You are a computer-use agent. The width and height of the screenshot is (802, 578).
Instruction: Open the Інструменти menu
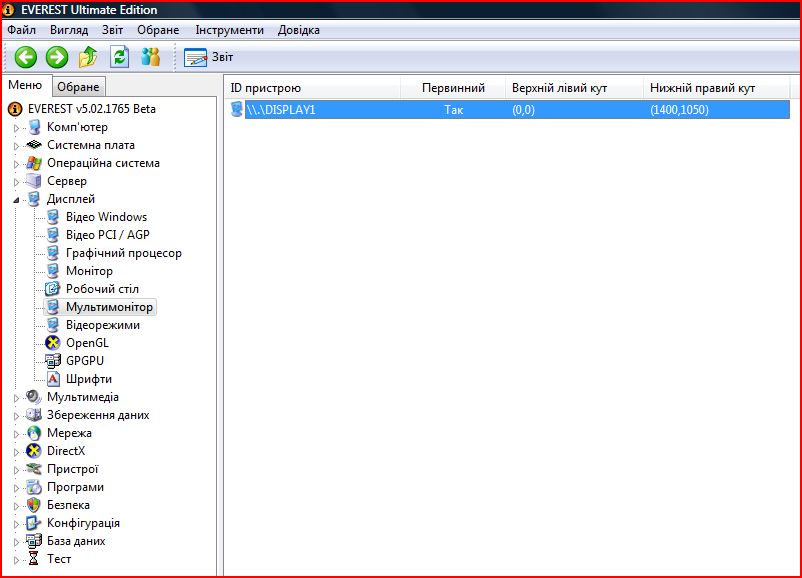click(230, 30)
